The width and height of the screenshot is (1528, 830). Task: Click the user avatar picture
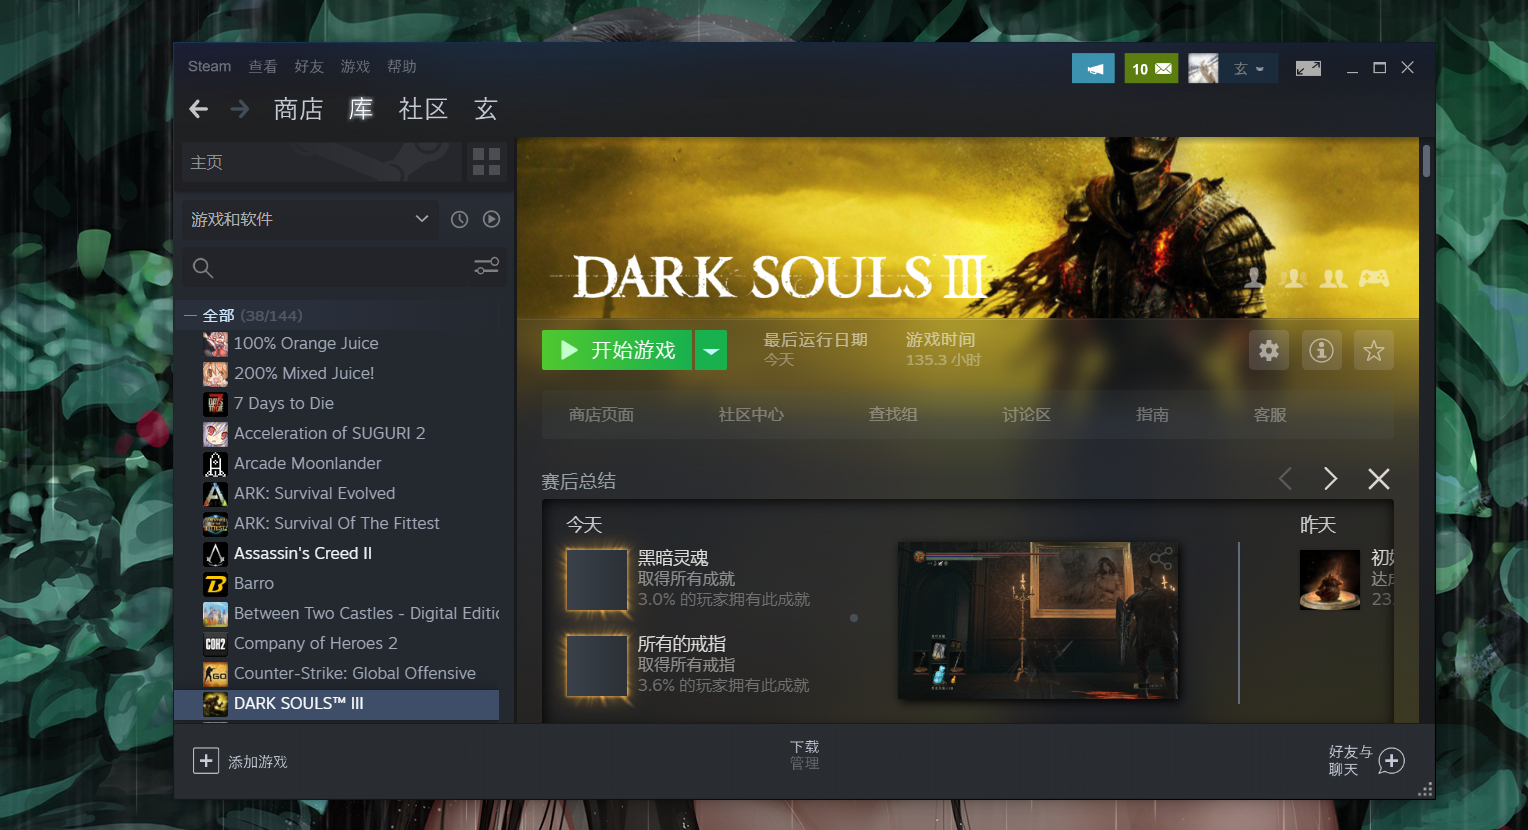tap(1203, 68)
